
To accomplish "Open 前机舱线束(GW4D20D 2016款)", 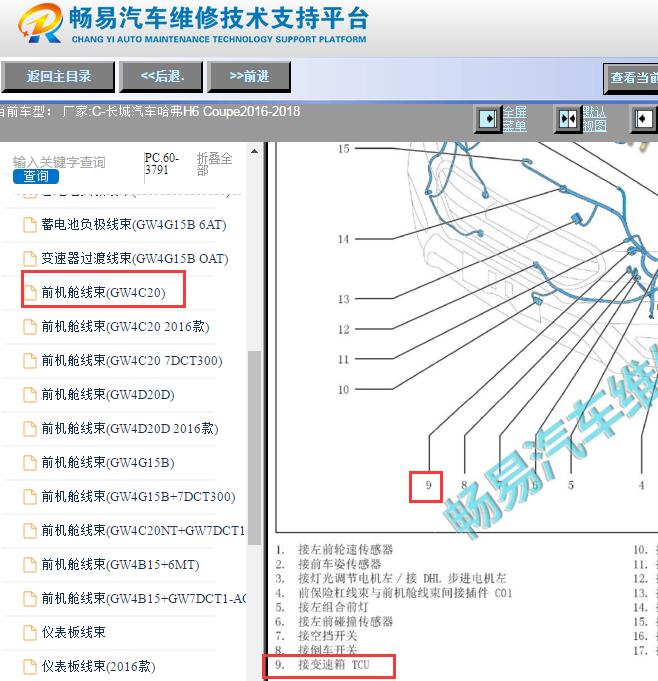I will 129,428.
